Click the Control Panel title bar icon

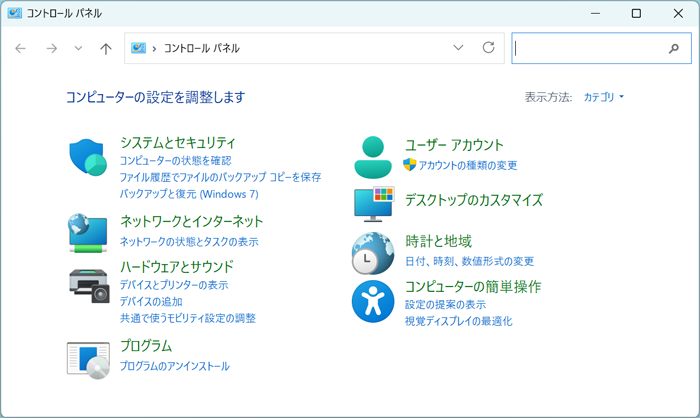pyautogui.click(x=14, y=13)
